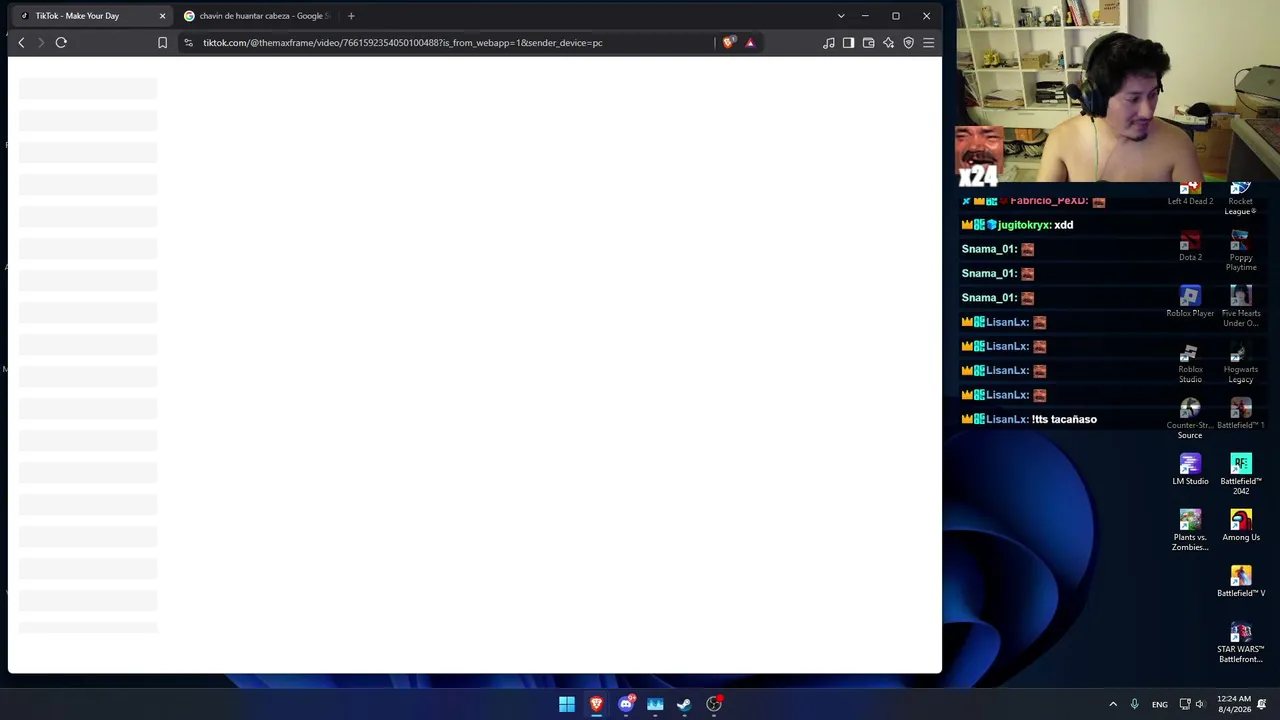Select the Plants vs. Zombies desktop shortcut
This screenshot has width=1280, height=720.
[1190, 531]
